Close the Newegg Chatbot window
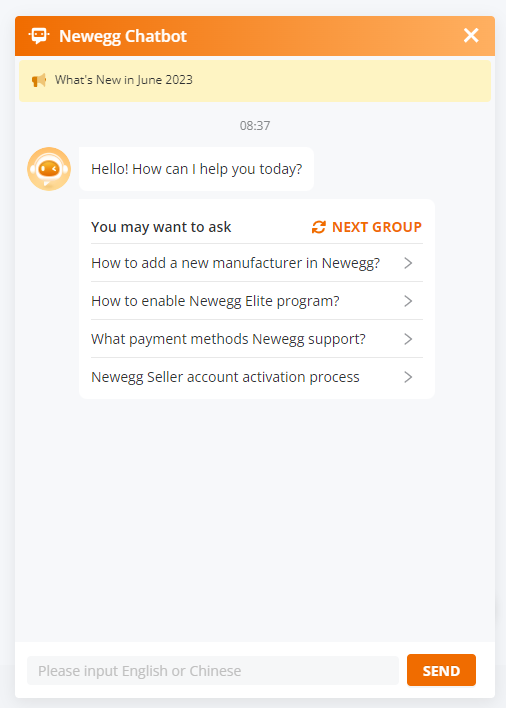Viewport: 506px width, 708px height. pyautogui.click(x=471, y=35)
